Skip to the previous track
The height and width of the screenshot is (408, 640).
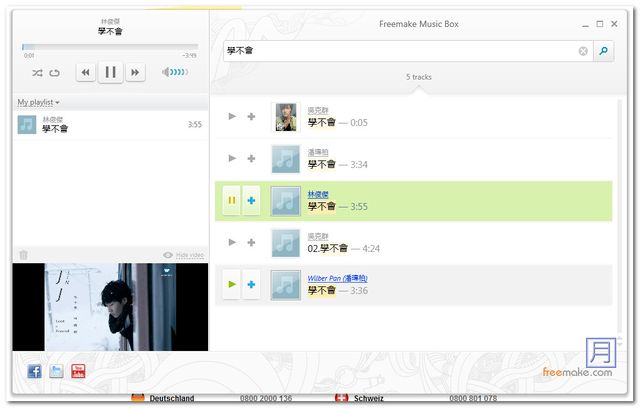85,72
